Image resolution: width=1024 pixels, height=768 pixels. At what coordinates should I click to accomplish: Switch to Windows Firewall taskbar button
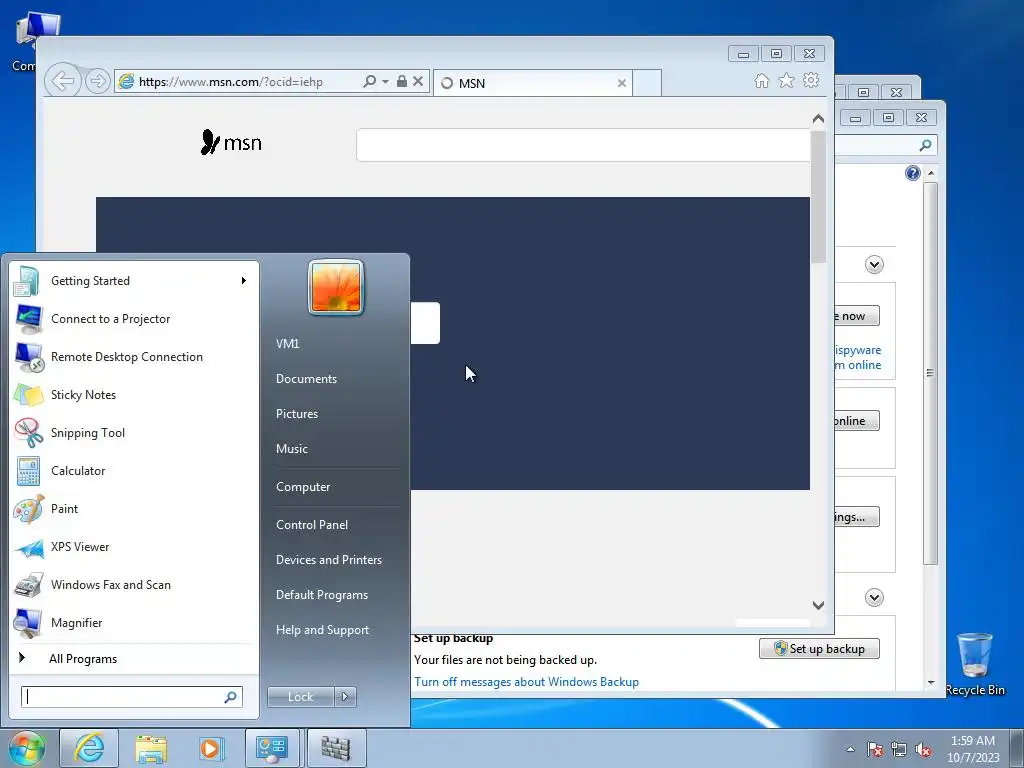336,748
